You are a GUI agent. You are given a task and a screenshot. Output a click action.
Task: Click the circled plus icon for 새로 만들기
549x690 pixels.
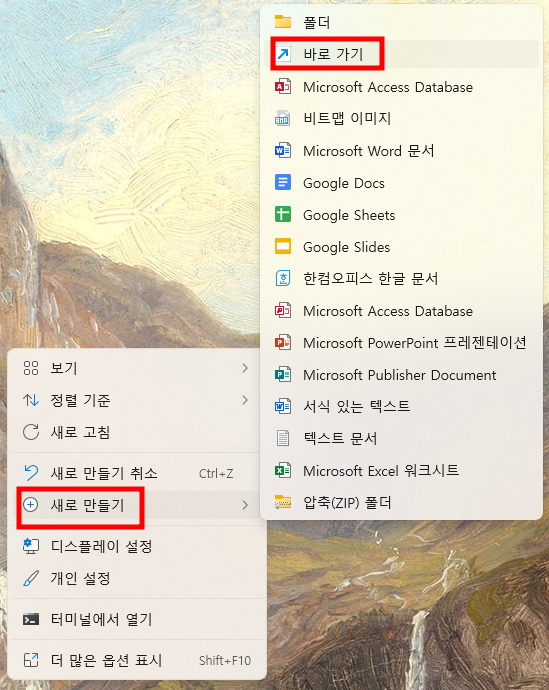click(31, 505)
